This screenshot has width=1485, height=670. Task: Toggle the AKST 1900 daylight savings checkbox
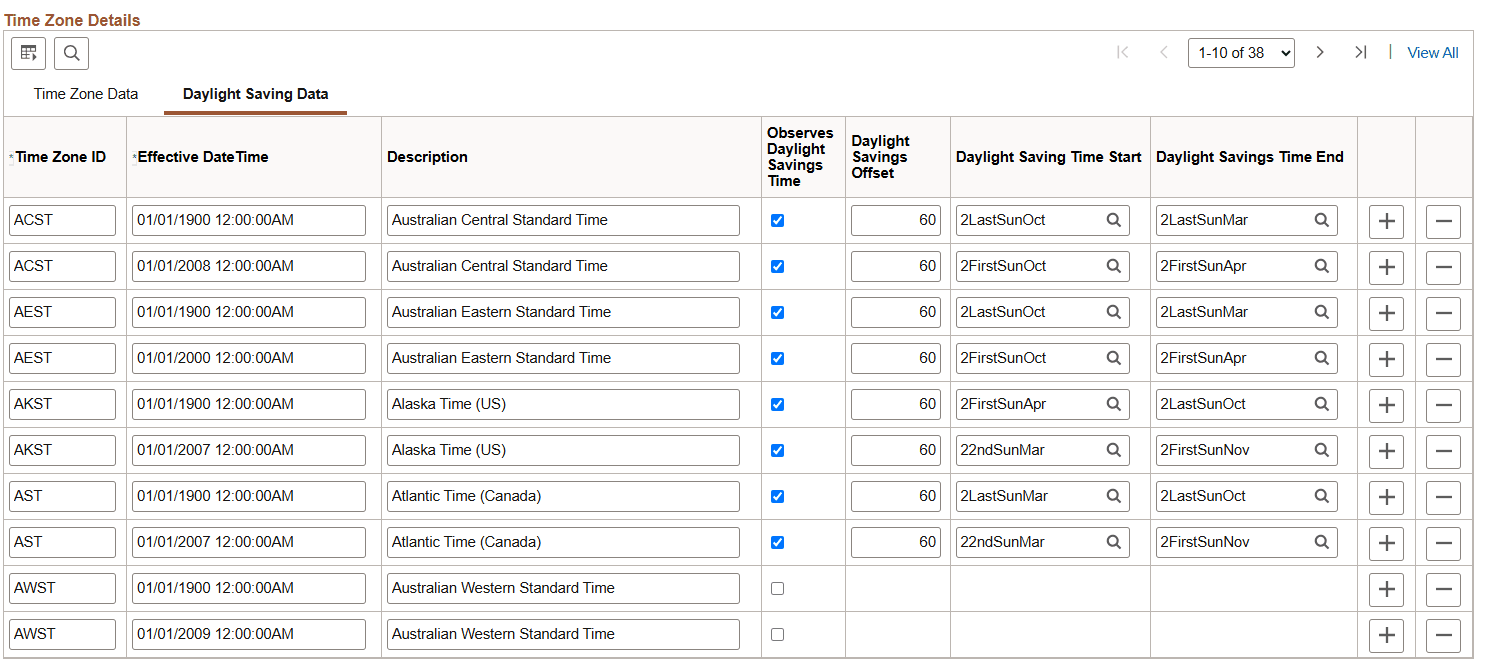(x=777, y=404)
